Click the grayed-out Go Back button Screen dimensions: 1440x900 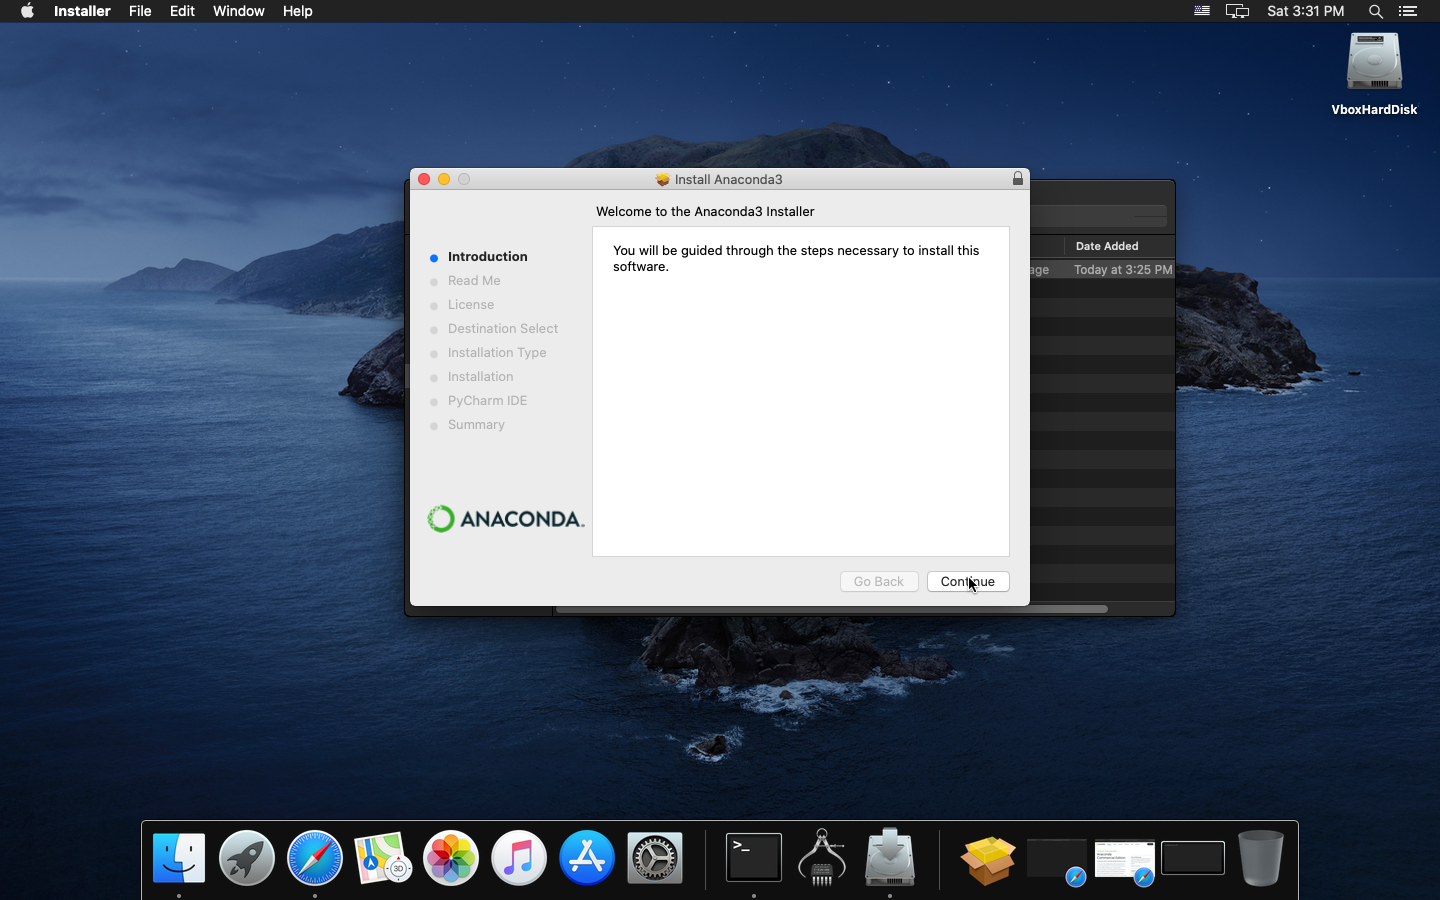tap(878, 581)
